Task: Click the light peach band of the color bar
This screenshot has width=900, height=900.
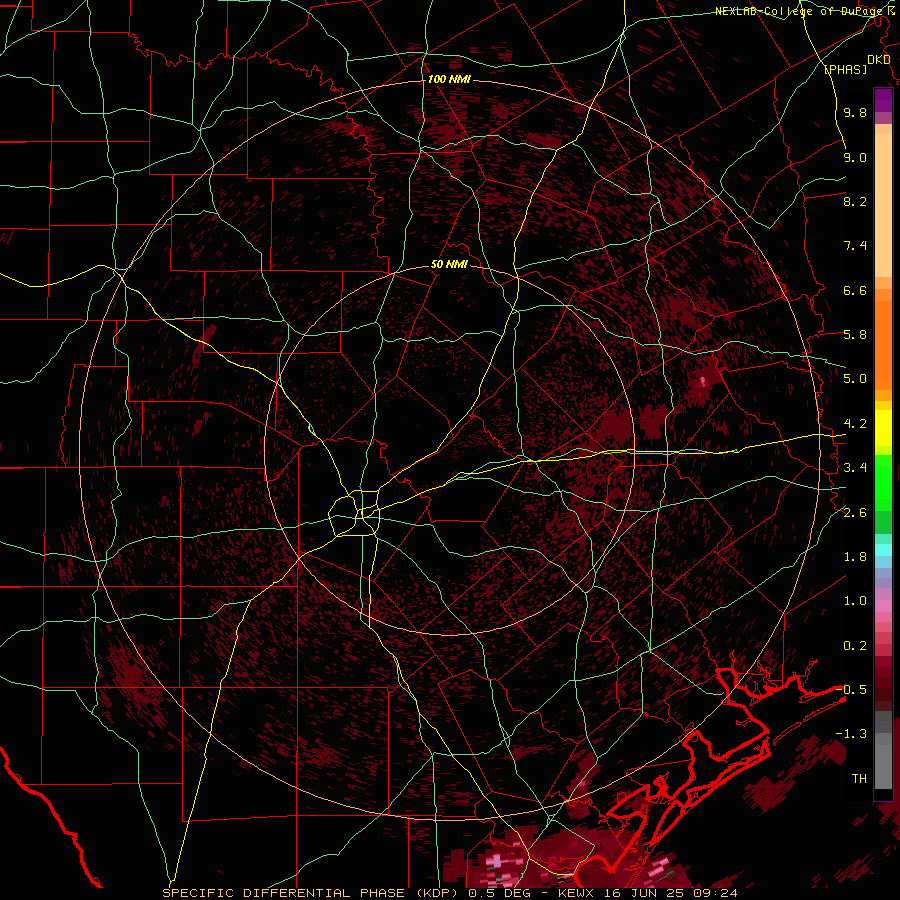Action: 883,207
